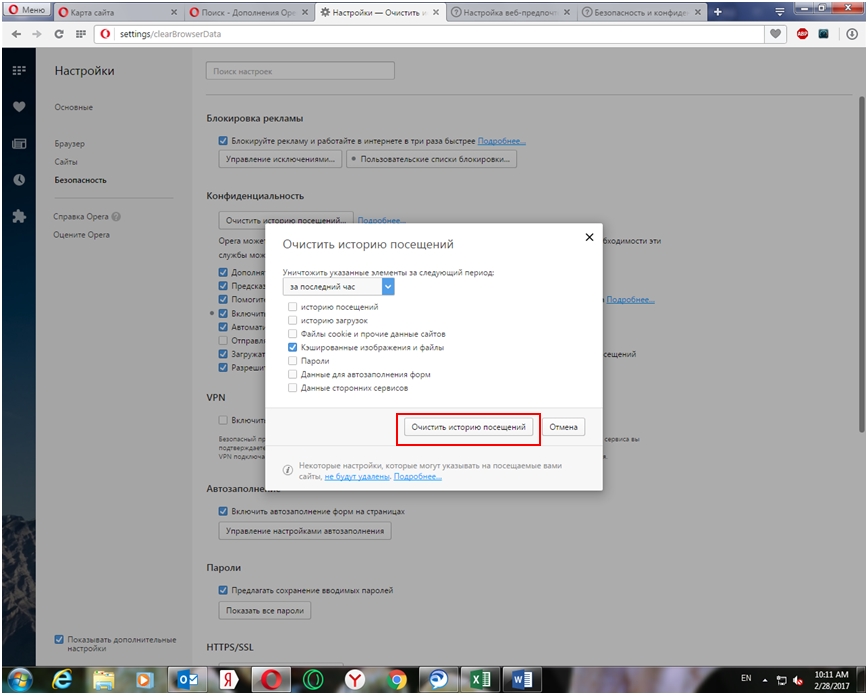Open Internet Explorer from taskbar
Image resolution: width=868 pixels, height=695 pixels.
[x=62, y=679]
